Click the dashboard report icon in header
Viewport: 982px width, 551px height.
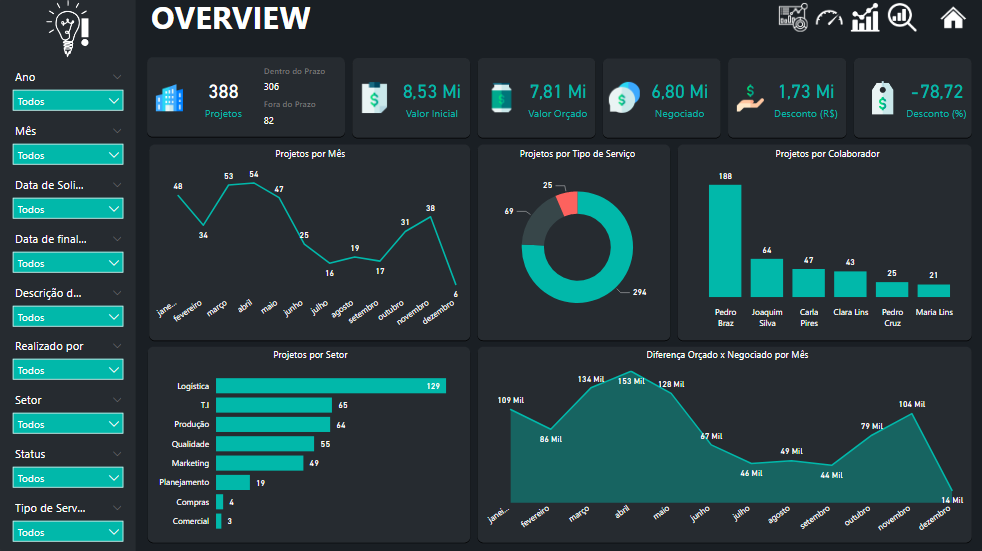pyautogui.click(x=793, y=17)
